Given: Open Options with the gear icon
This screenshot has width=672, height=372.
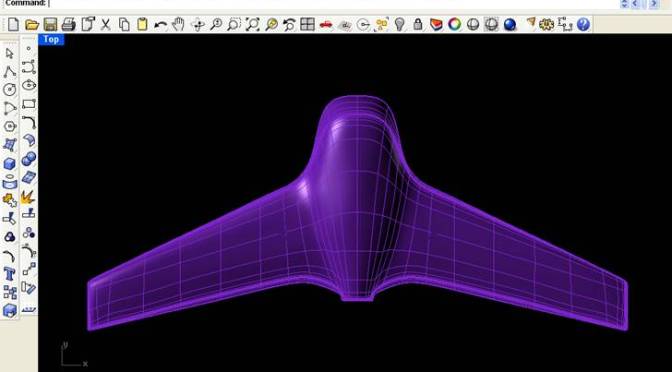Looking at the screenshot, I should tap(546, 24).
